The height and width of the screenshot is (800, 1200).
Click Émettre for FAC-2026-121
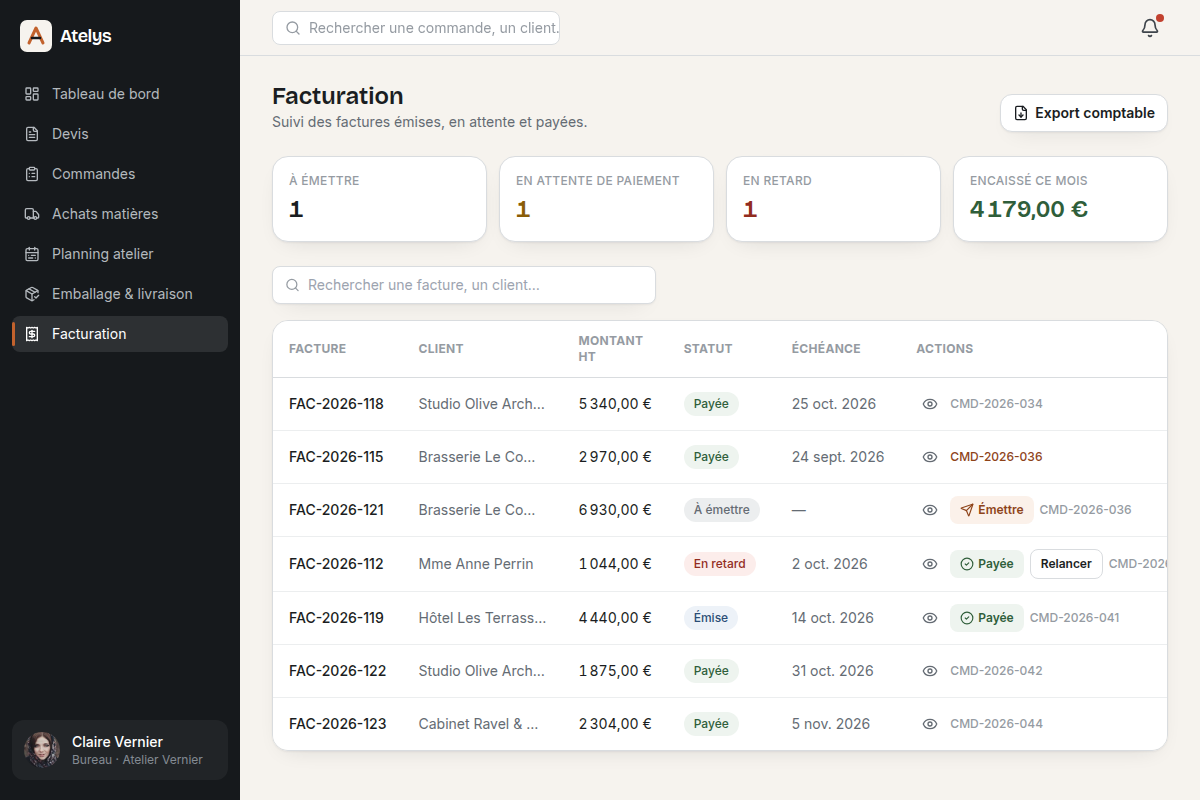[x=992, y=510]
